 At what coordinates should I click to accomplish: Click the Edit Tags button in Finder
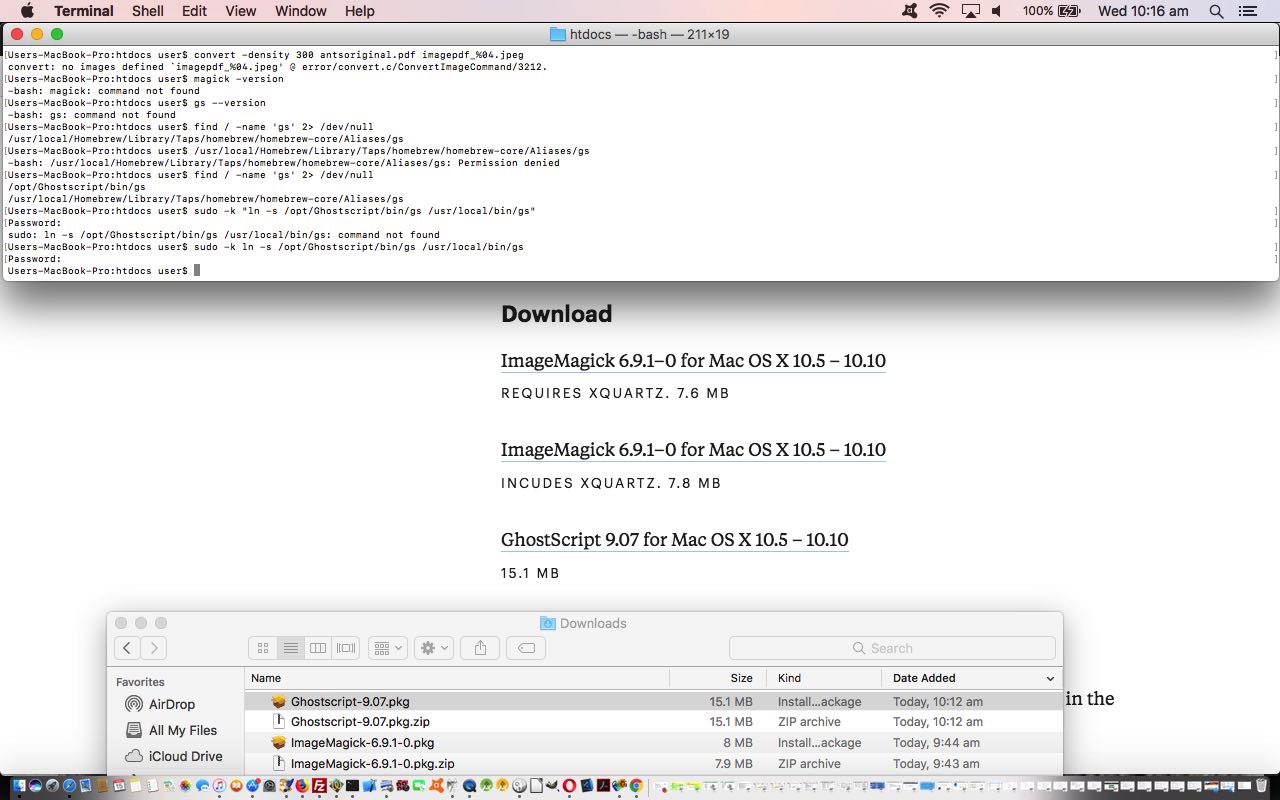[x=526, y=648]
